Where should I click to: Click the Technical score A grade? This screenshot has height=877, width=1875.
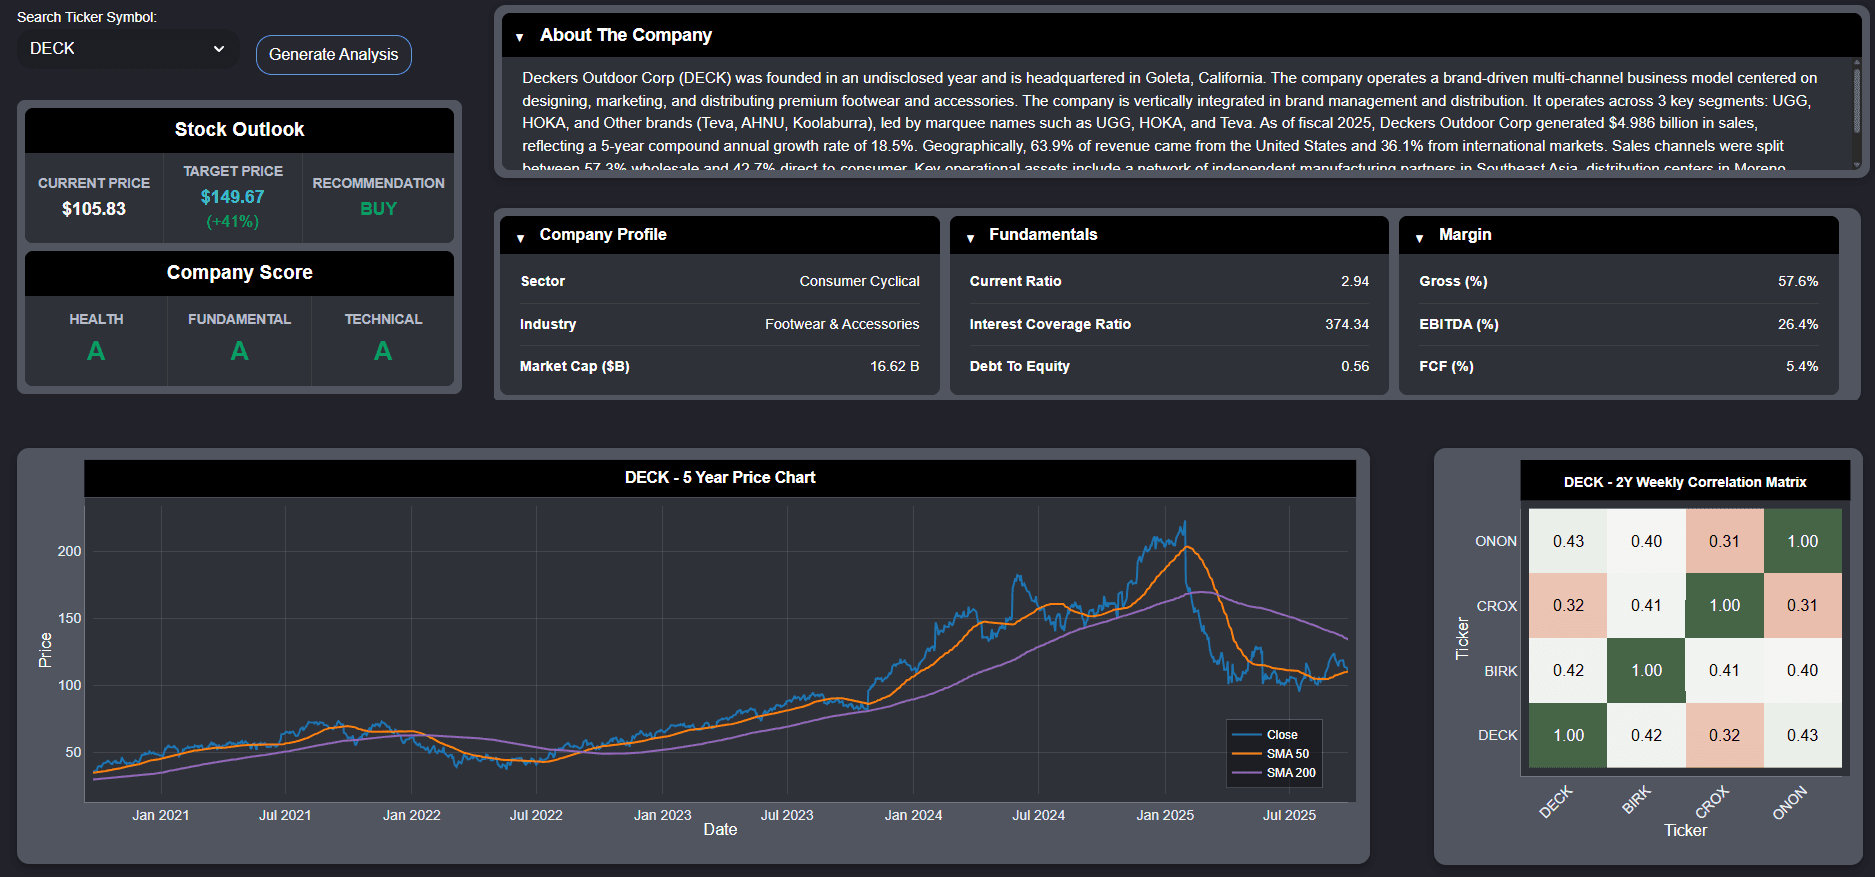tap(383, 351)
